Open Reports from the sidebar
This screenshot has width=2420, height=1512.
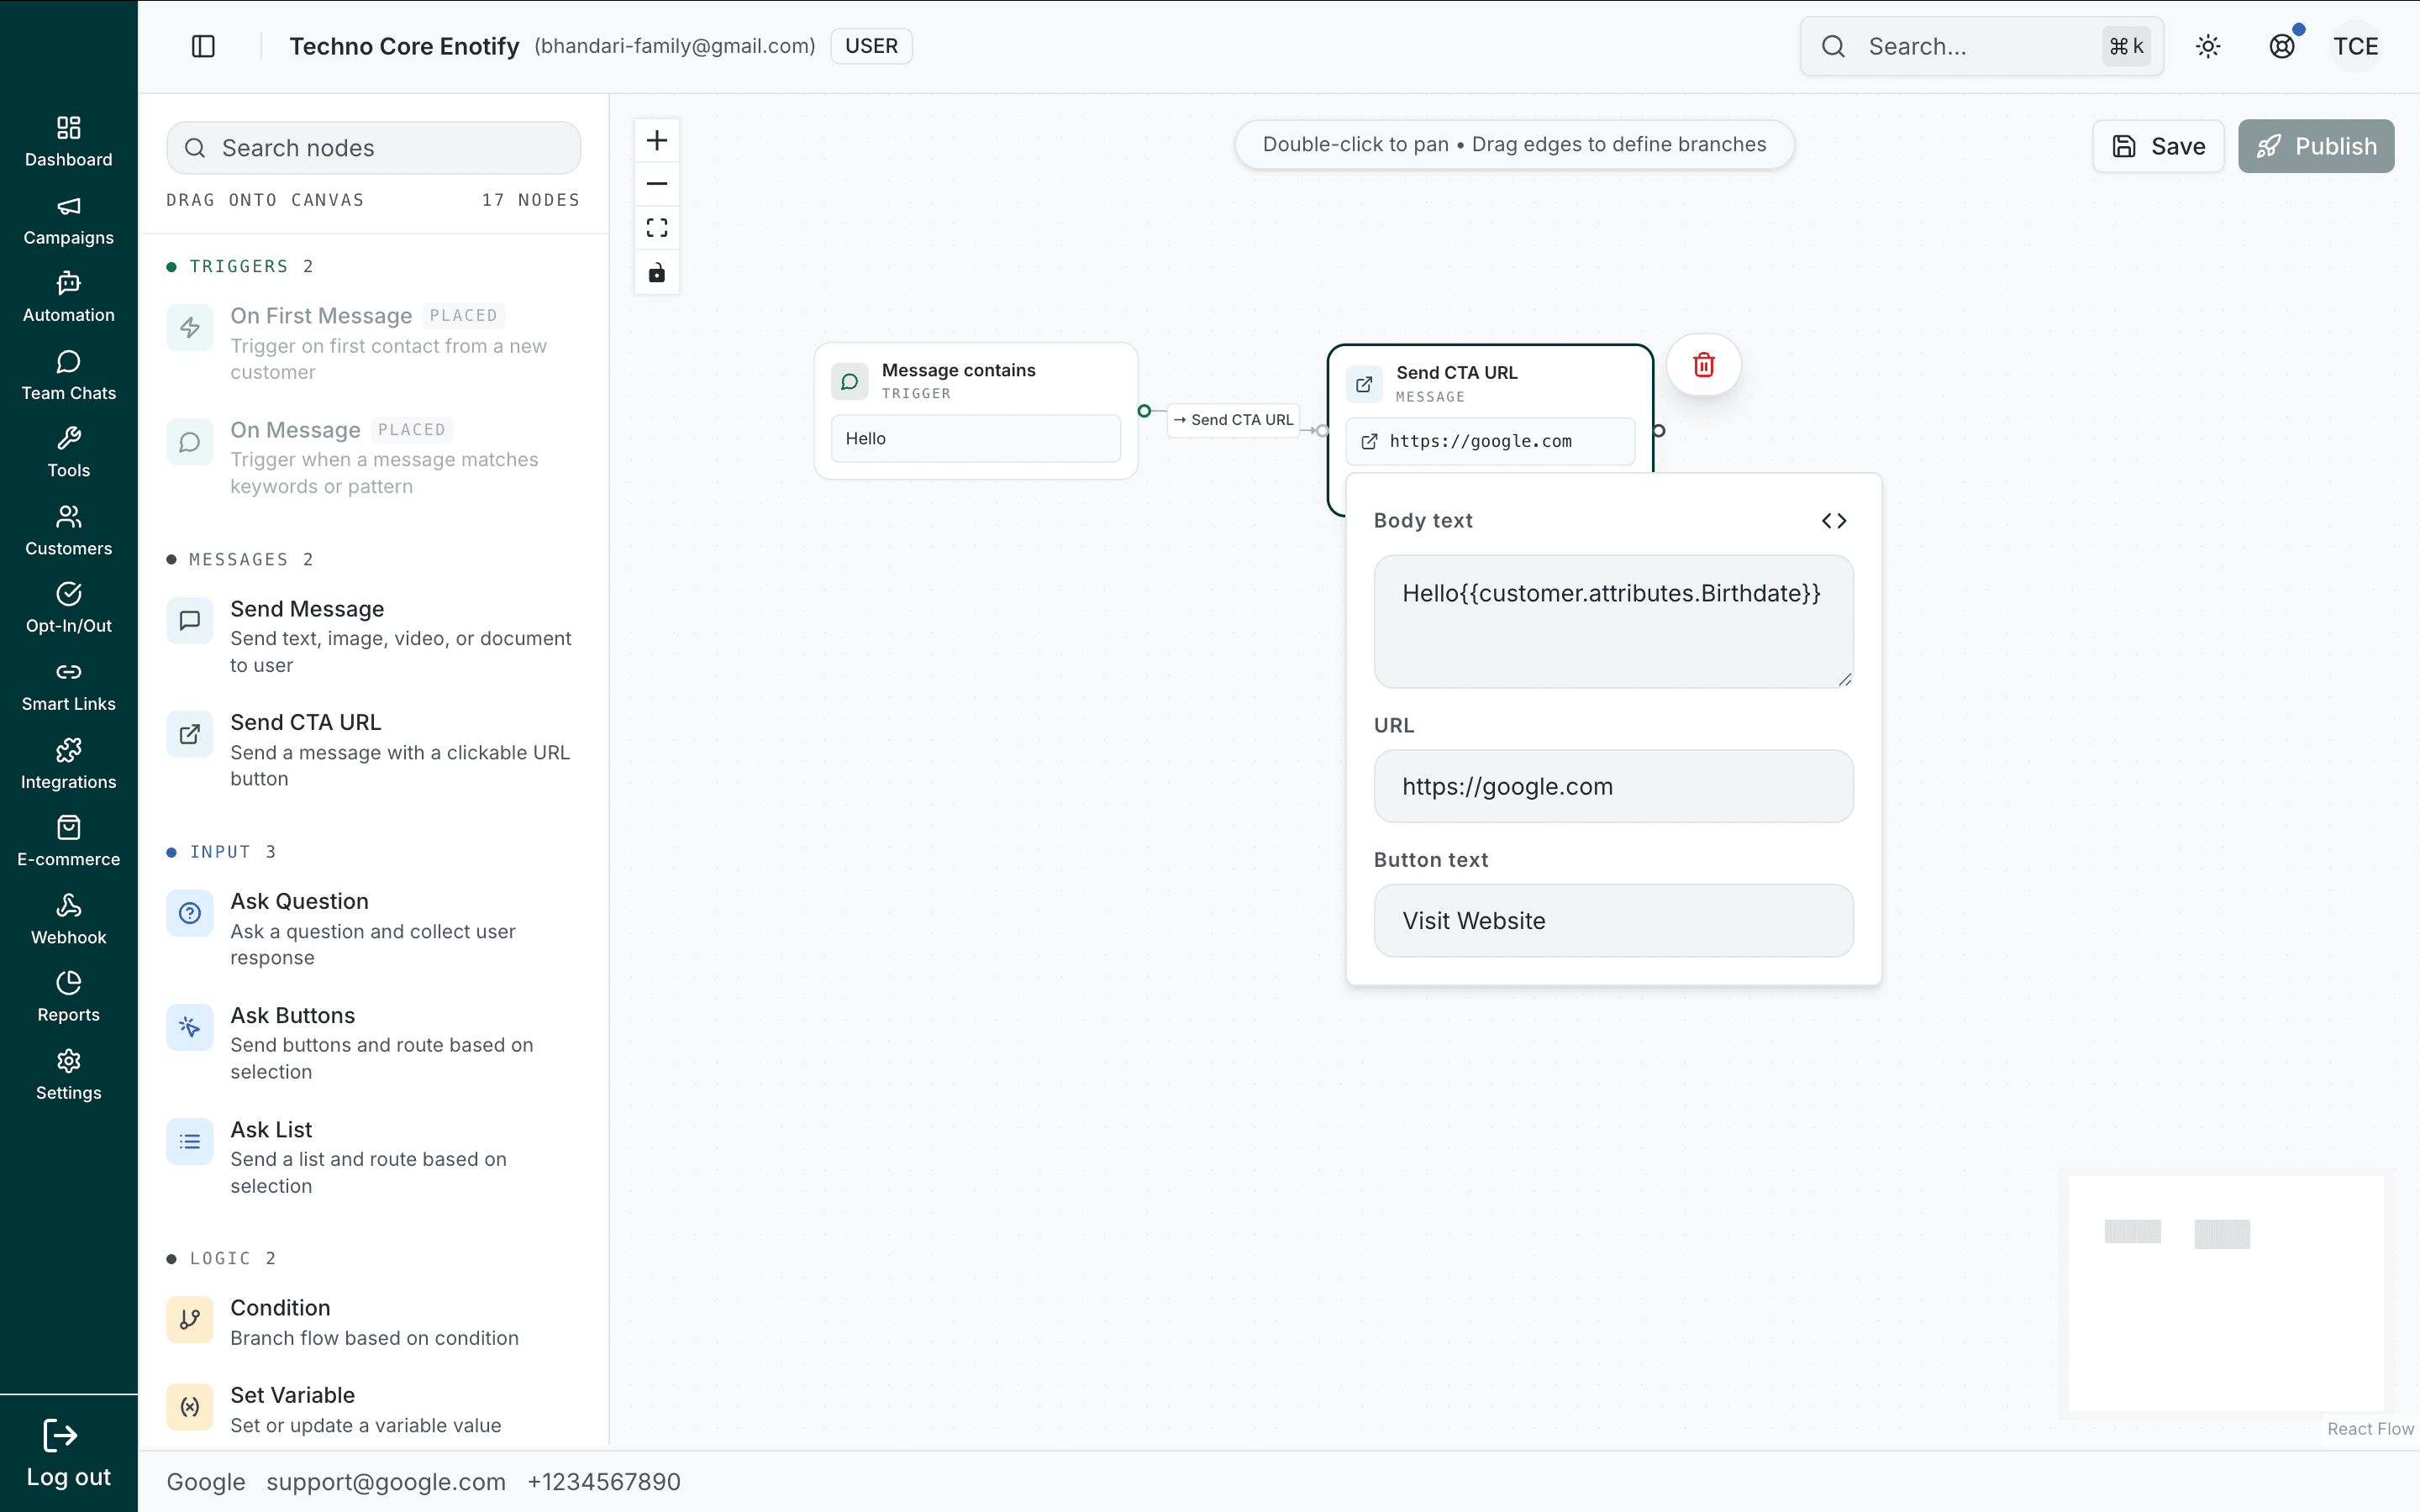(x=68, y=997)
